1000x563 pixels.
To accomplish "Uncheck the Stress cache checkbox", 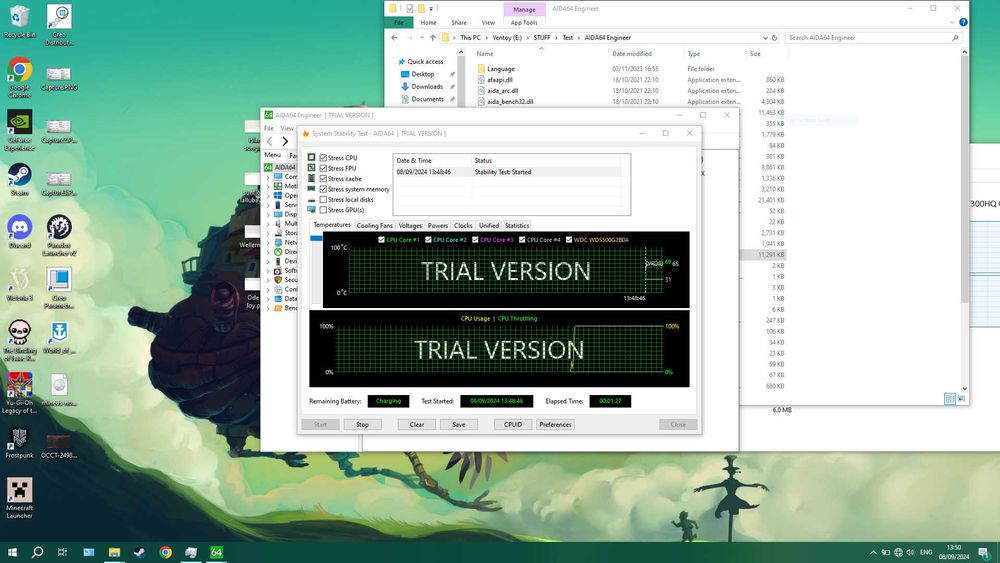I will [x=323, y=179].
